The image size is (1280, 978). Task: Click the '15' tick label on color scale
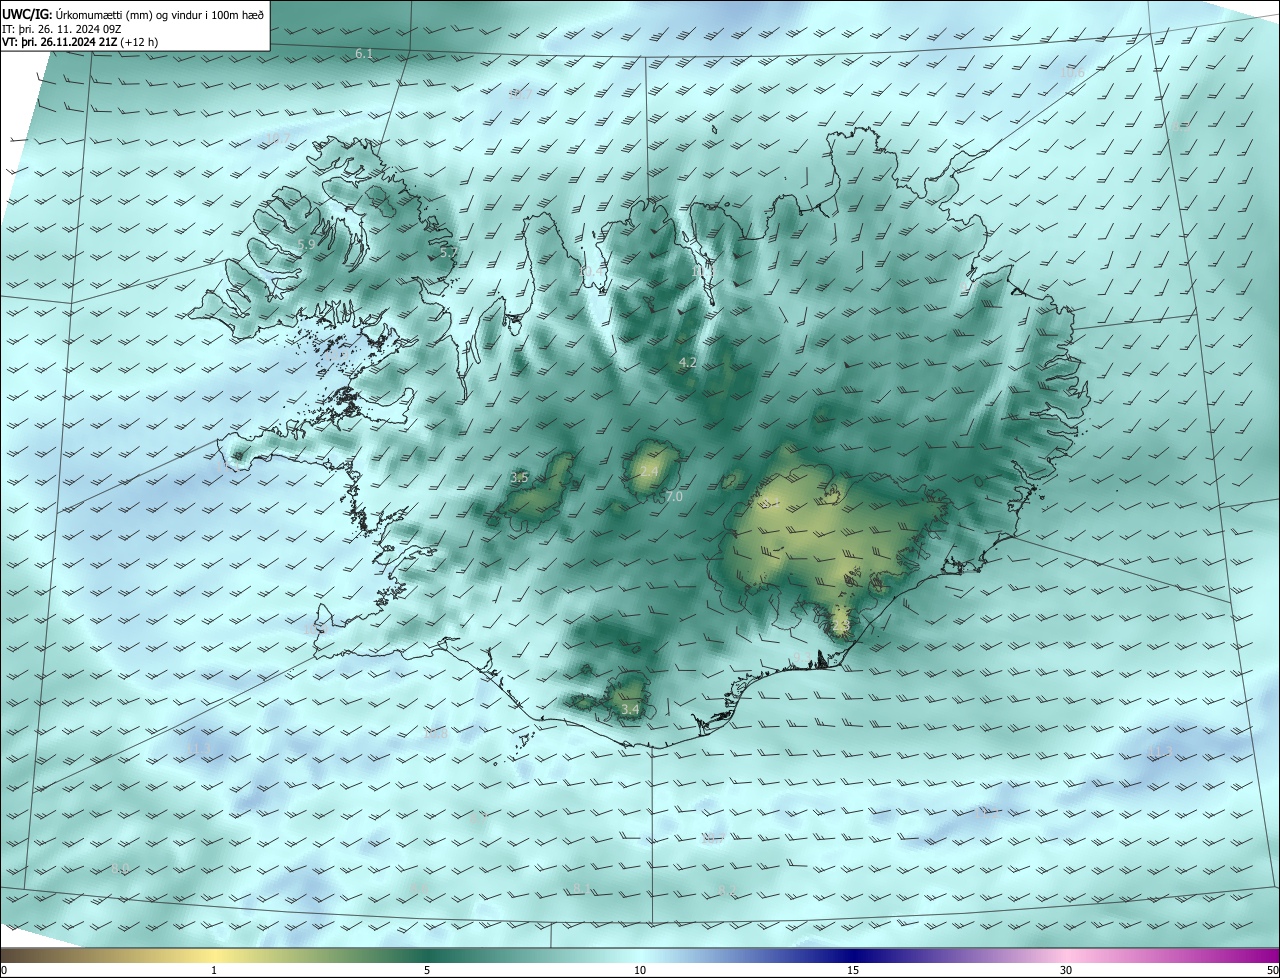853,970
